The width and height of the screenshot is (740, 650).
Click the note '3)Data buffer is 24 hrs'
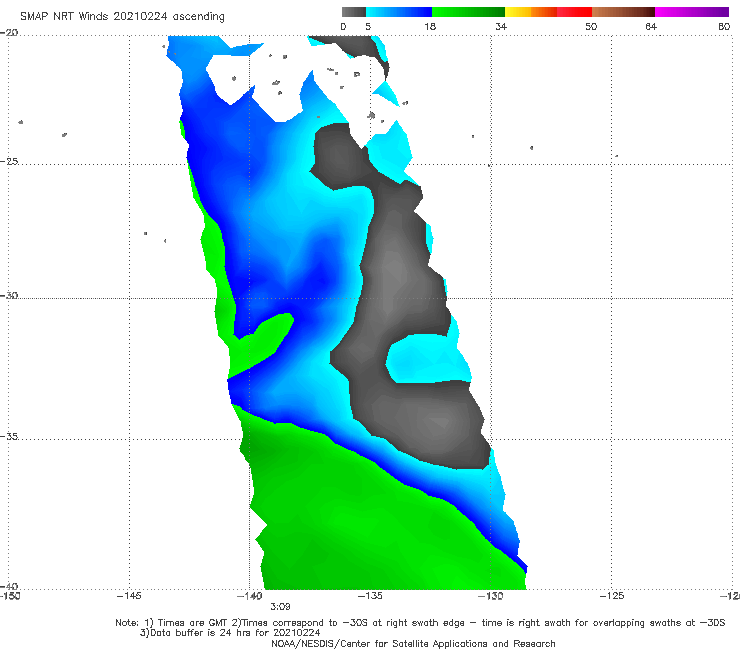tap(230, 633)
